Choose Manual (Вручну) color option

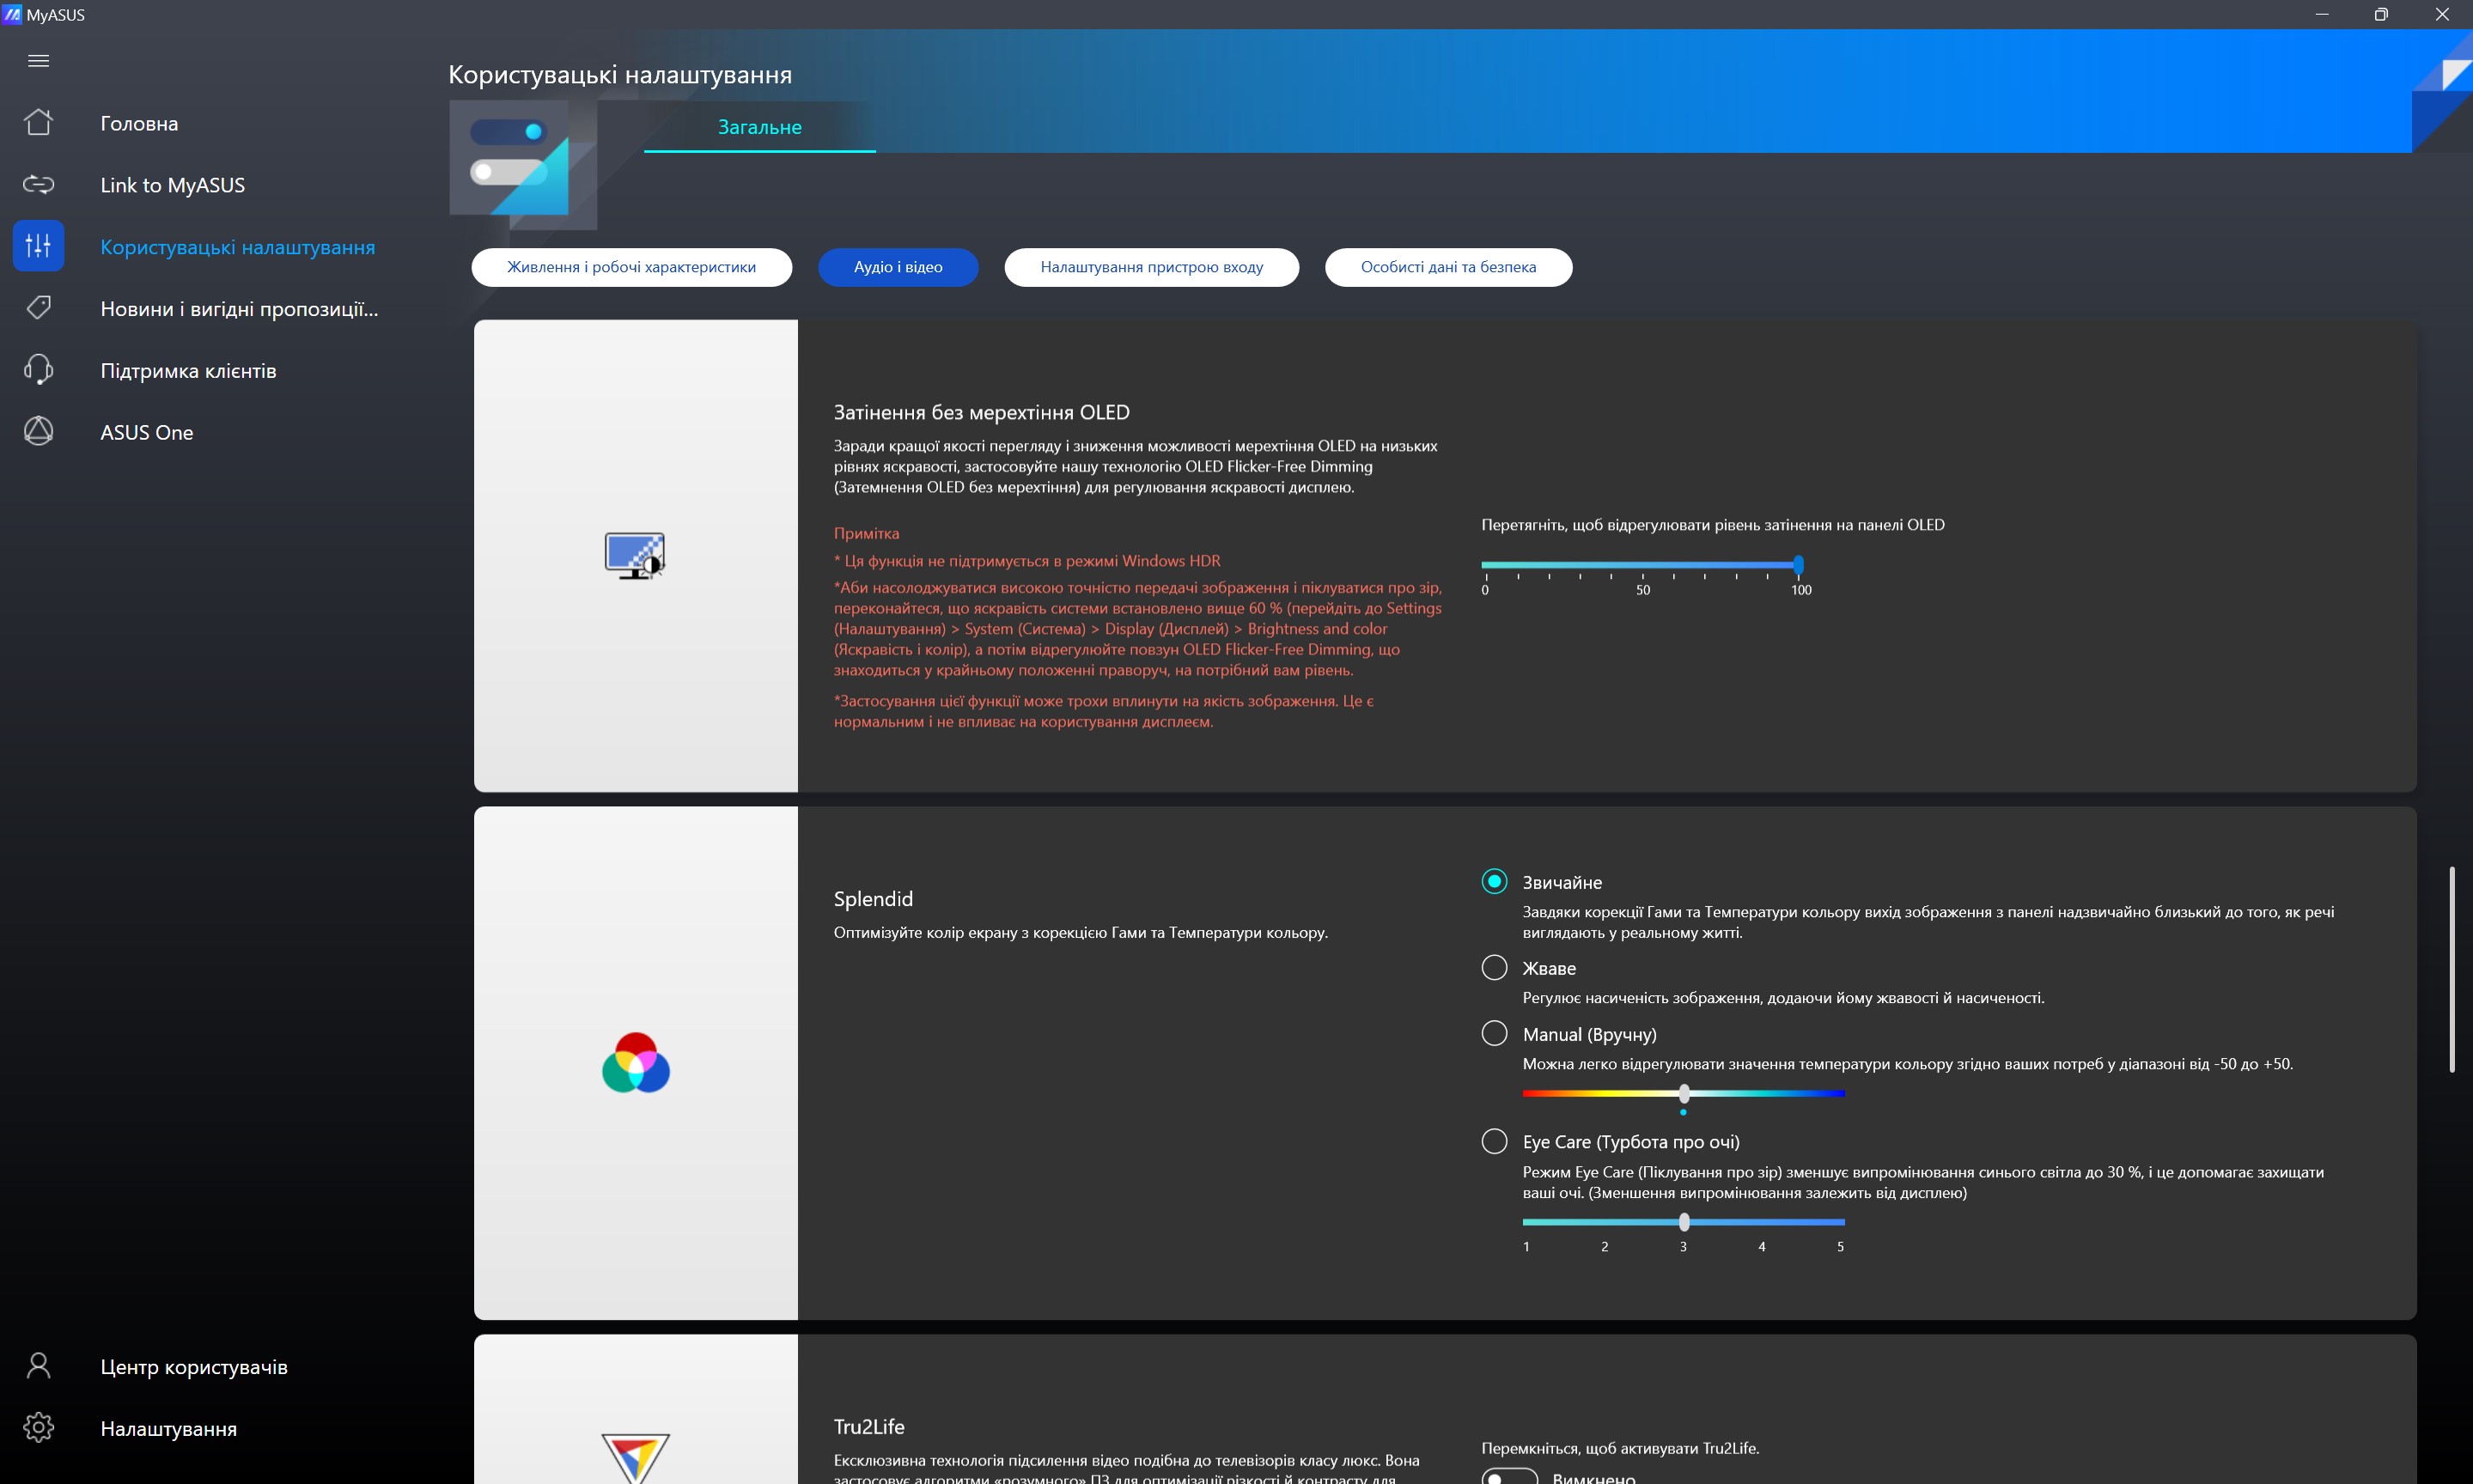tap(1494, 1033)
